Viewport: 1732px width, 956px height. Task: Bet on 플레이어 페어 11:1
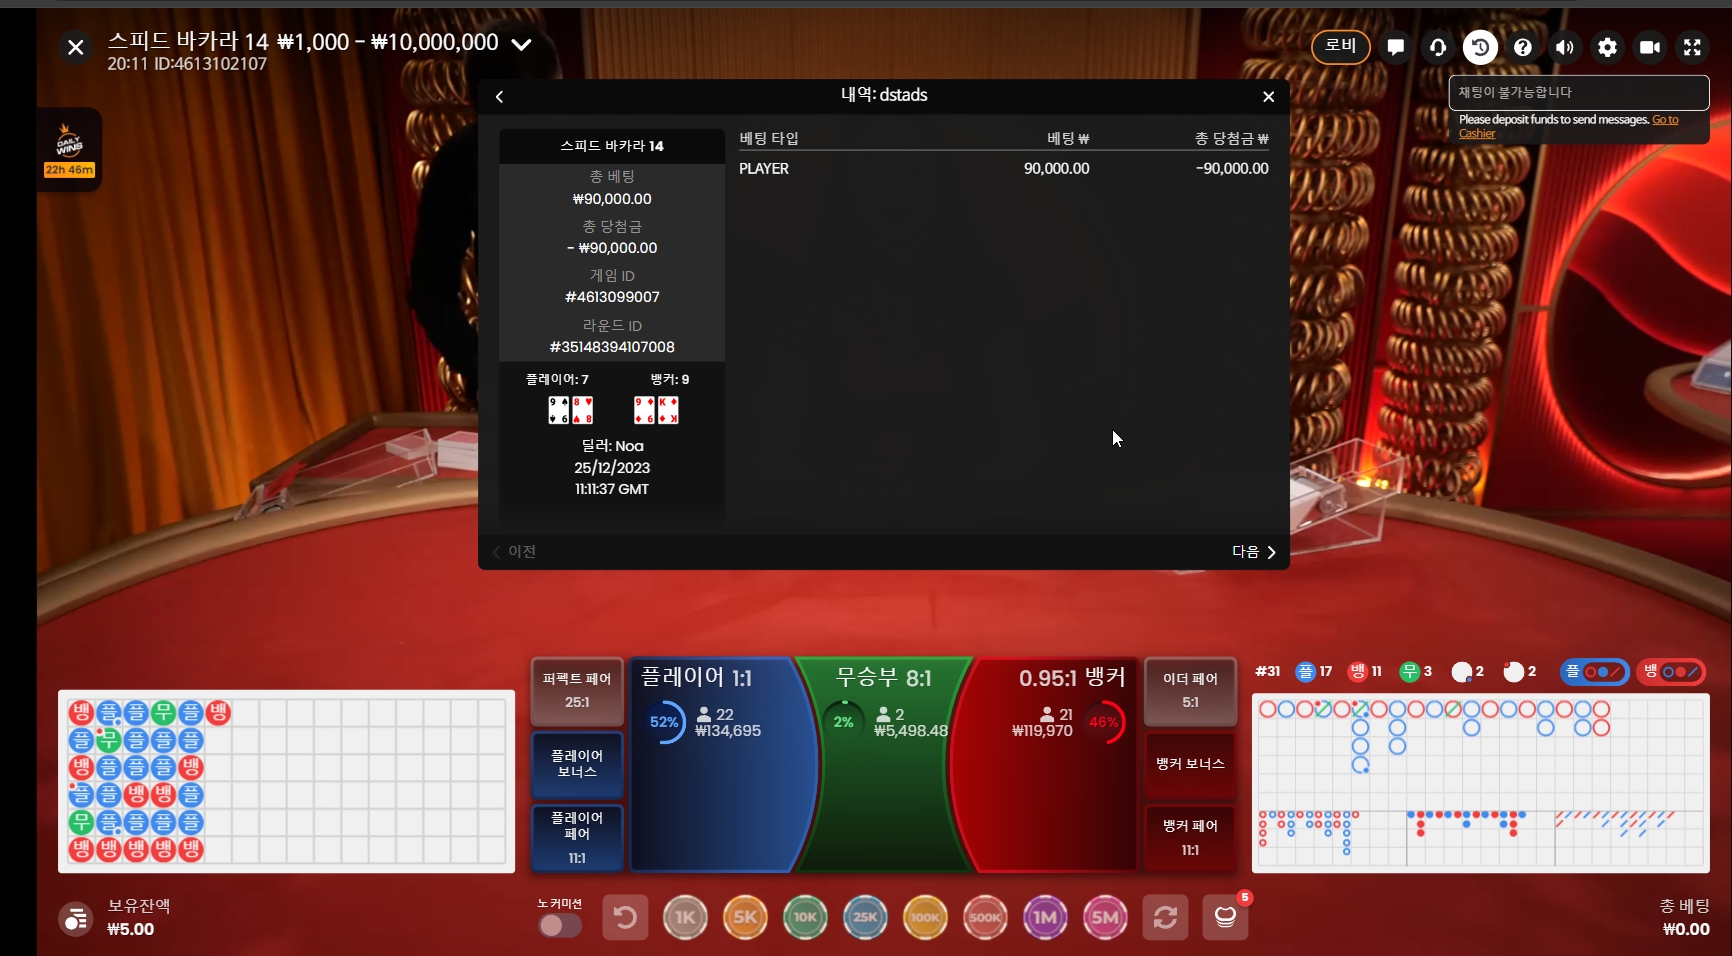click(577, 837)
